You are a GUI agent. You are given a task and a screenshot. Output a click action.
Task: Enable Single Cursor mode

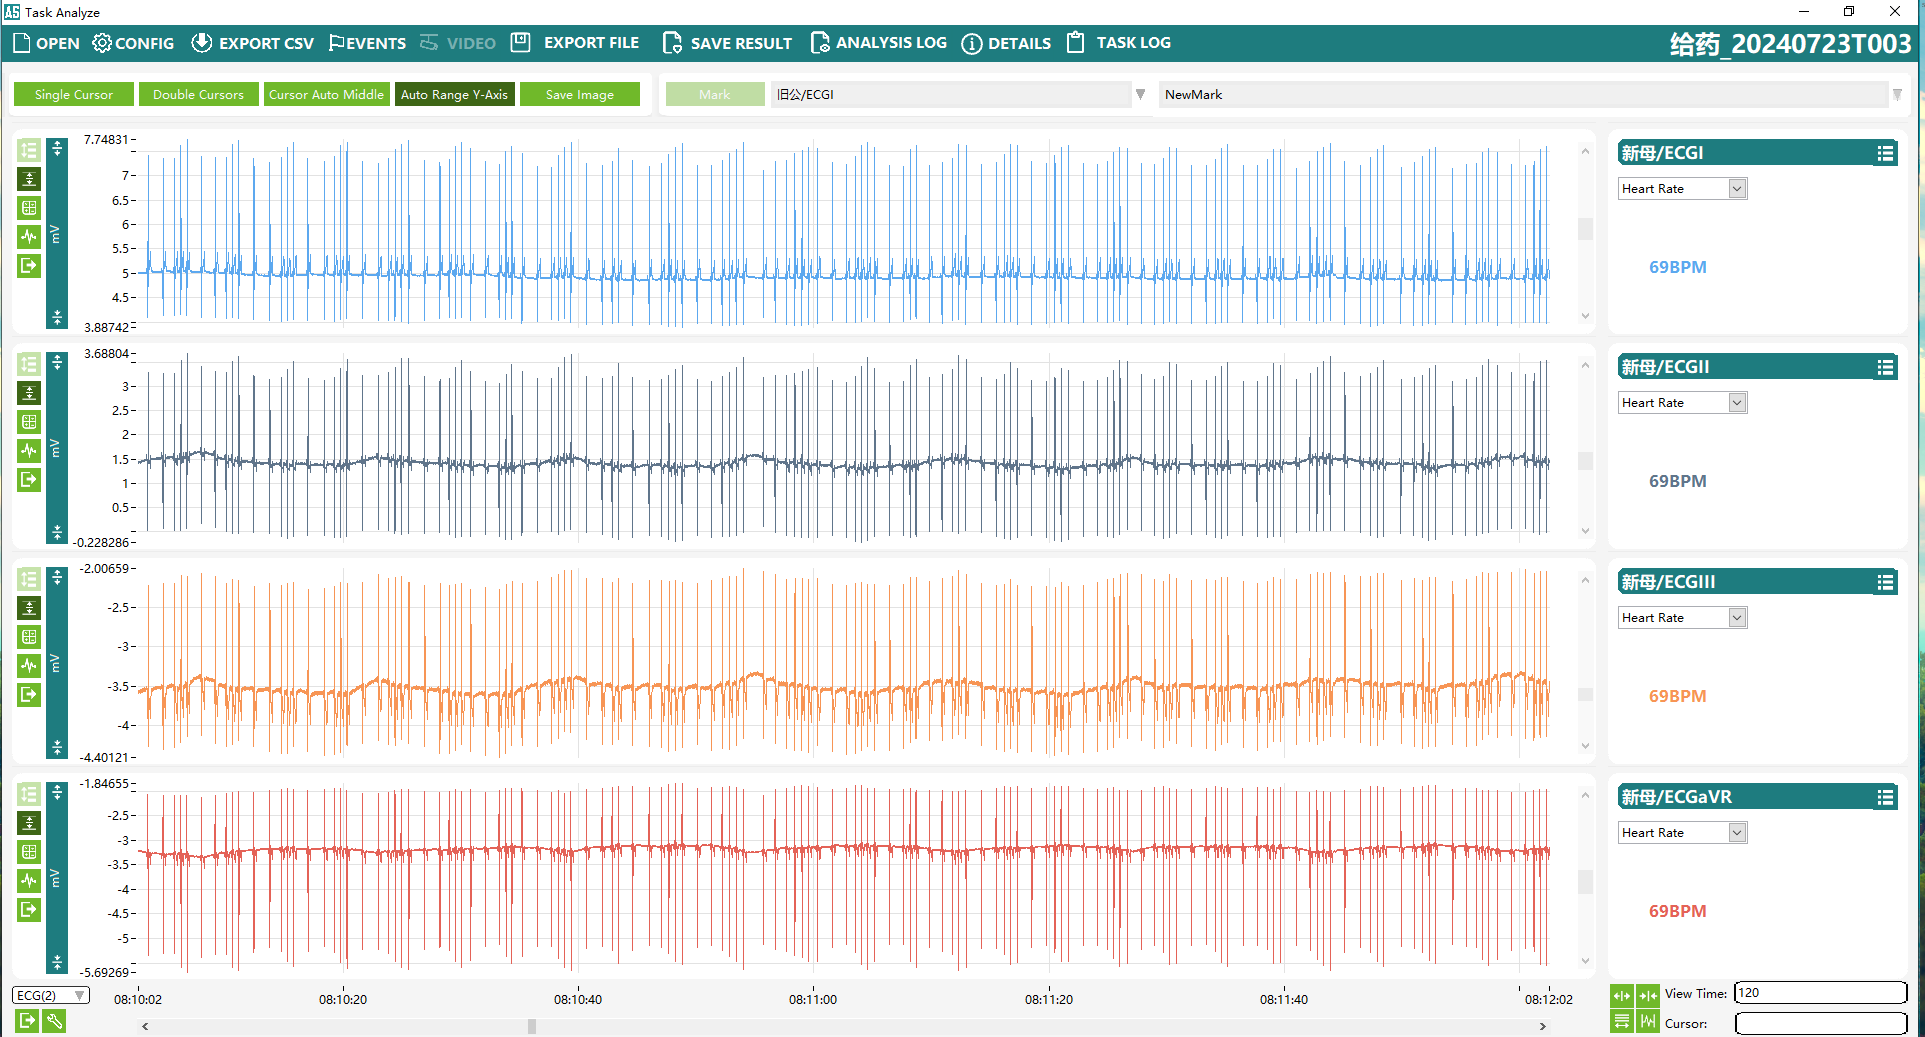[x=73, y=94]
